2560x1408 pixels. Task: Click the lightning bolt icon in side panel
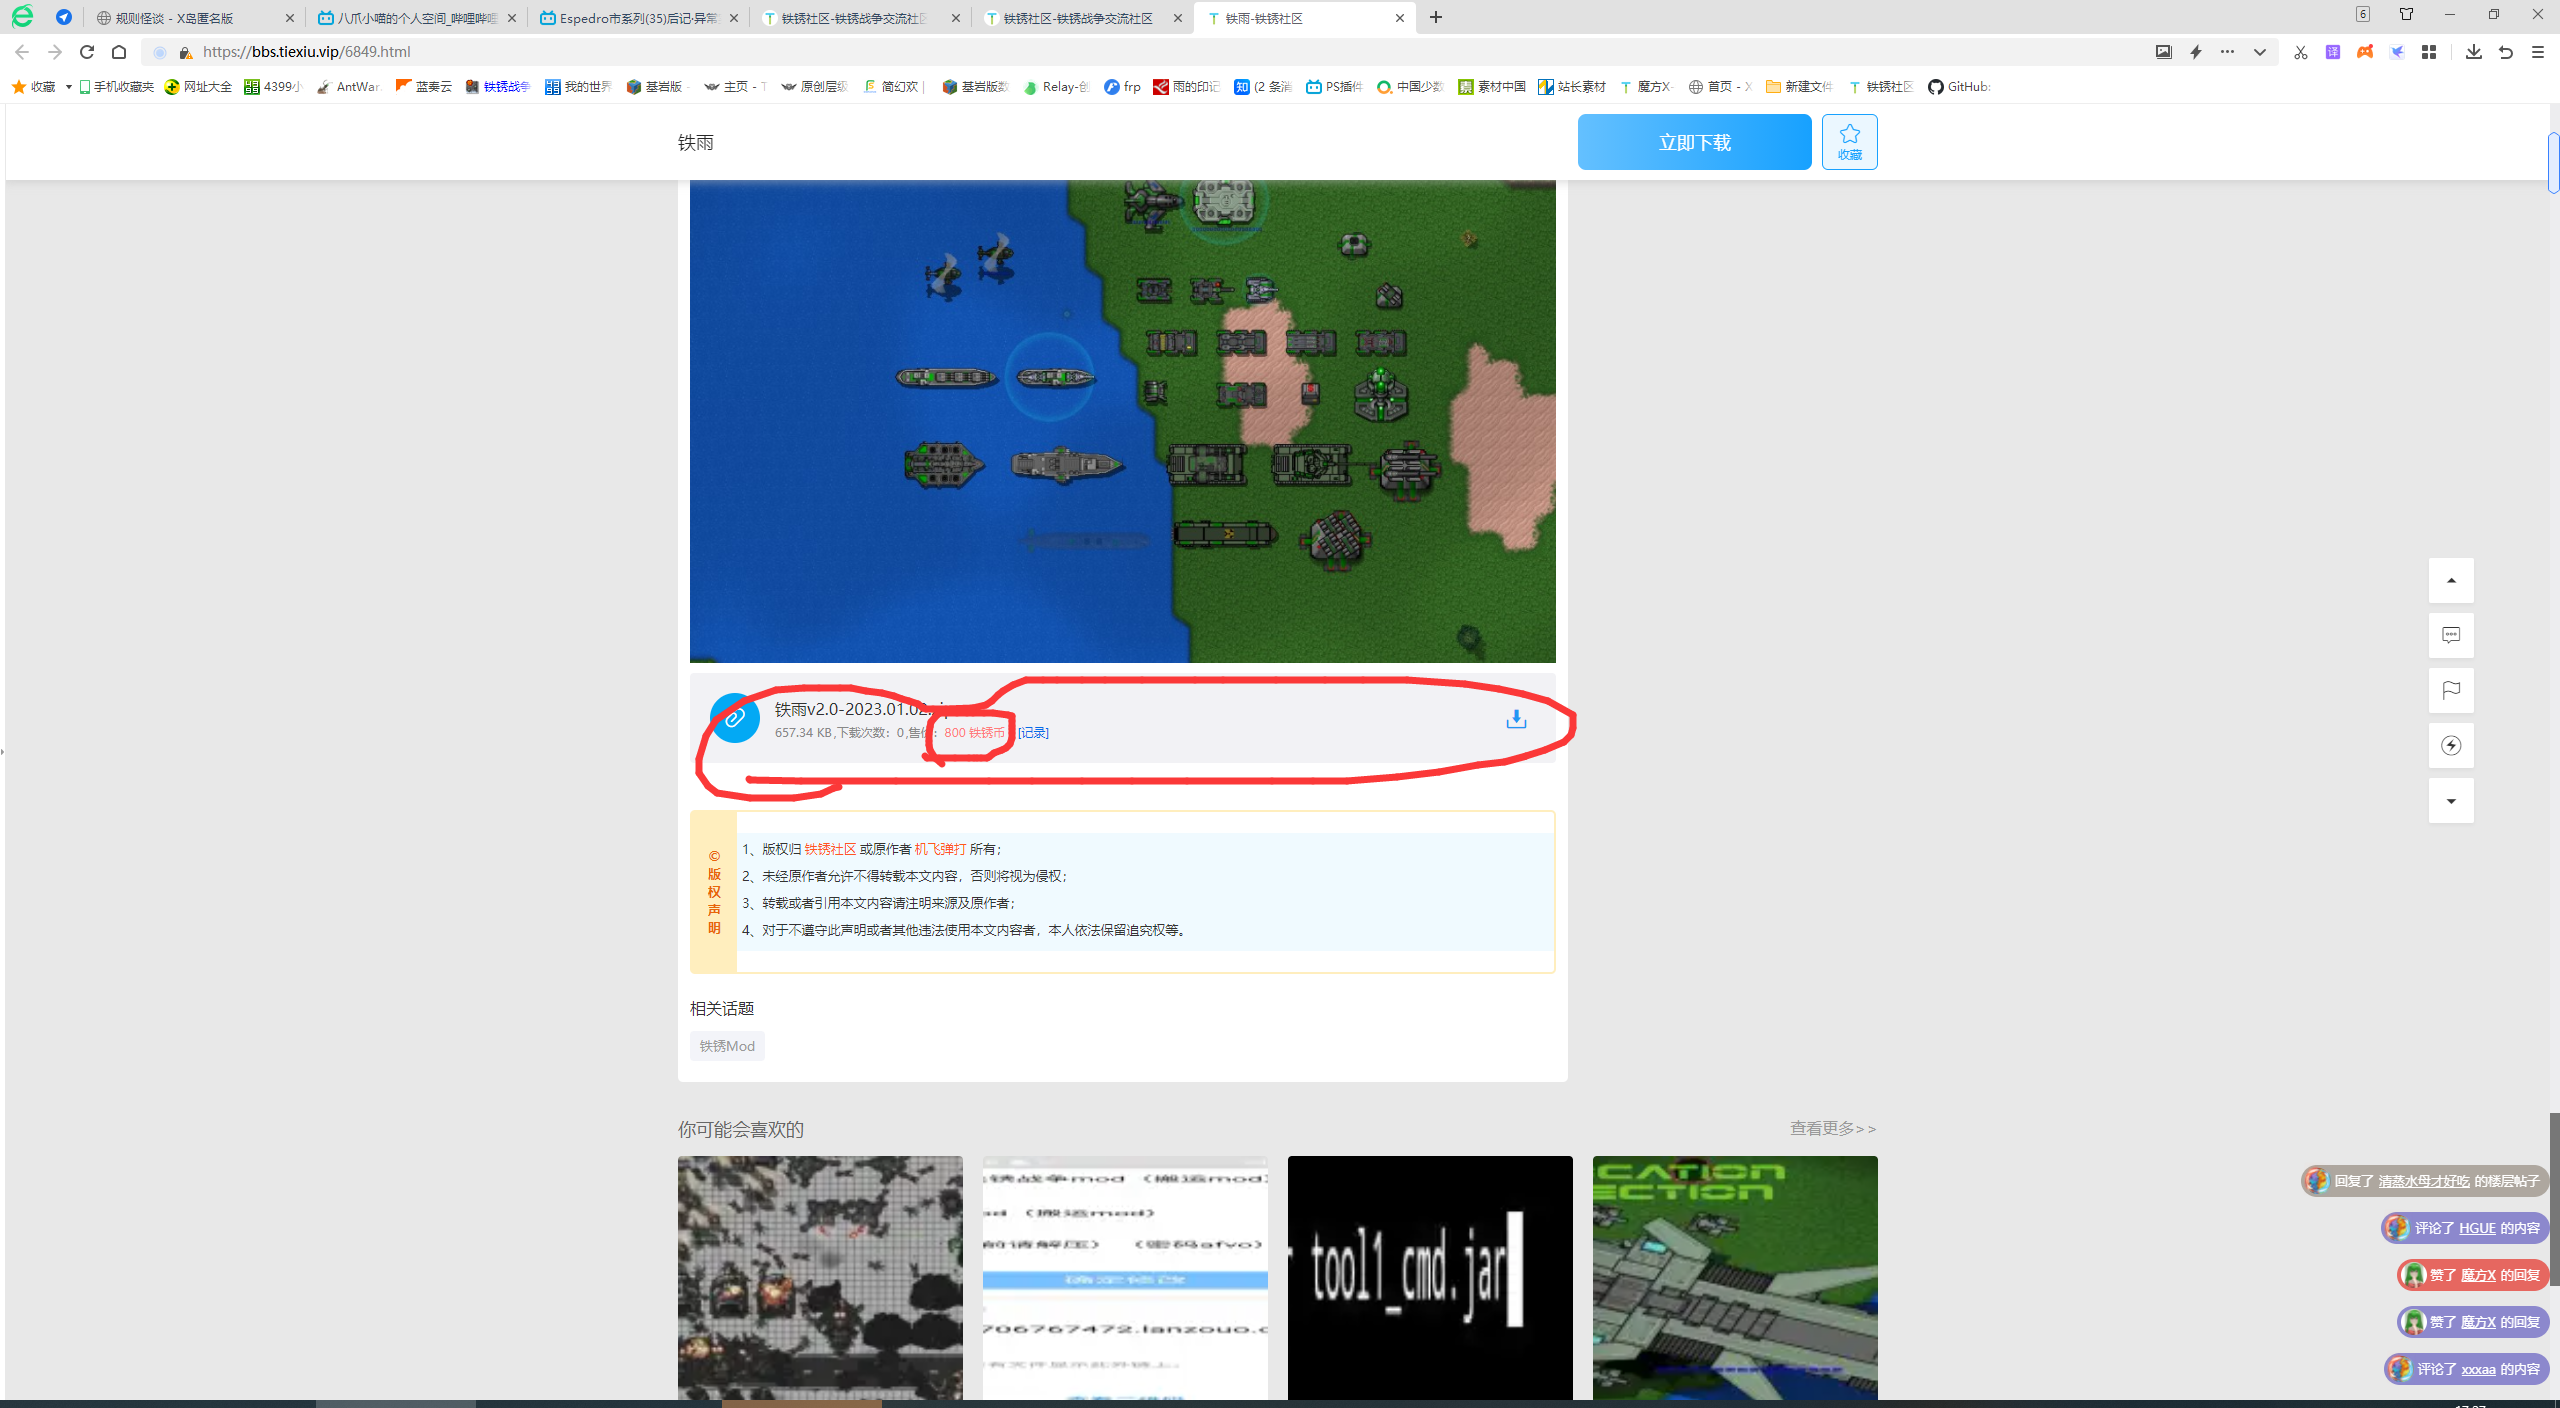coord(2451,745)
